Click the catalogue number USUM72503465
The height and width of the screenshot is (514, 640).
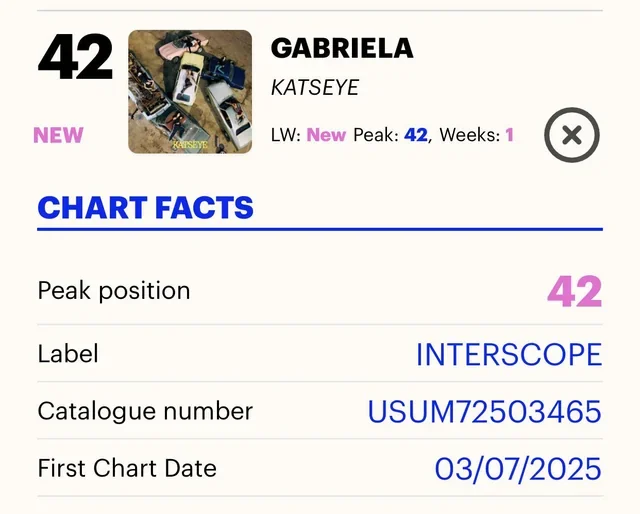[x=484, y=411]
